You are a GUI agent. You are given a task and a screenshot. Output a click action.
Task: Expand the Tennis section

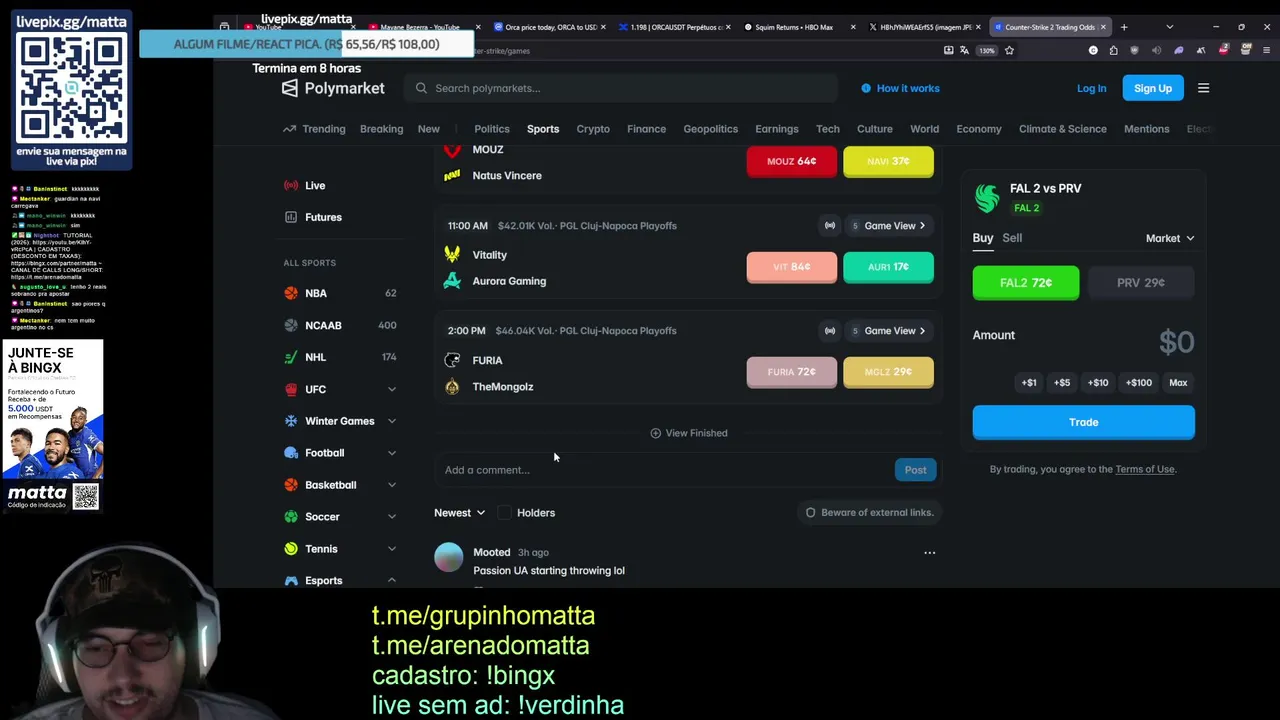coord(391,549)
